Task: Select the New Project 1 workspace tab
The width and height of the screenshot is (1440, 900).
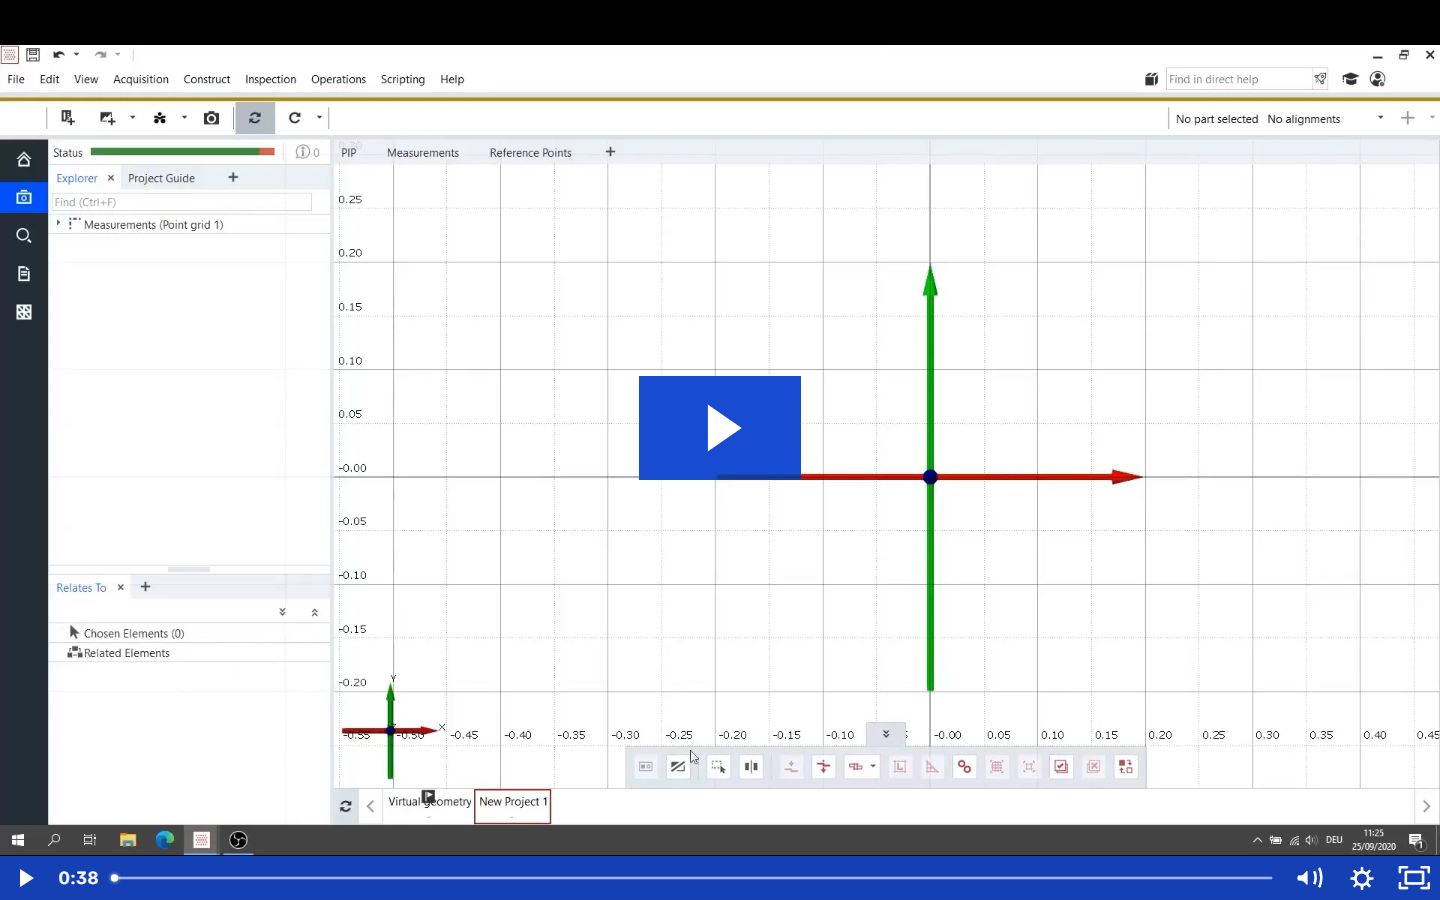Action: (512, 802)
